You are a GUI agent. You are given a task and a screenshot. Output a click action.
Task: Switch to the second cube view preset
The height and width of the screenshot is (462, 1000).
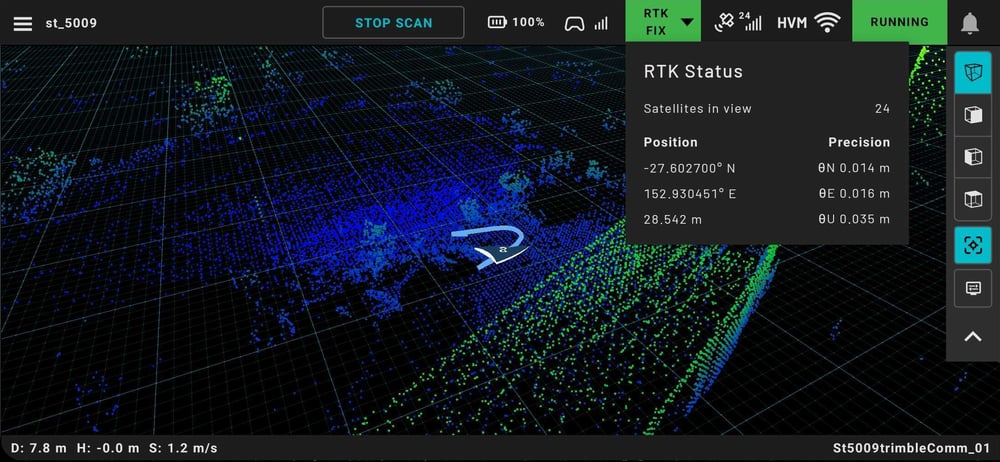click(972, 115)
